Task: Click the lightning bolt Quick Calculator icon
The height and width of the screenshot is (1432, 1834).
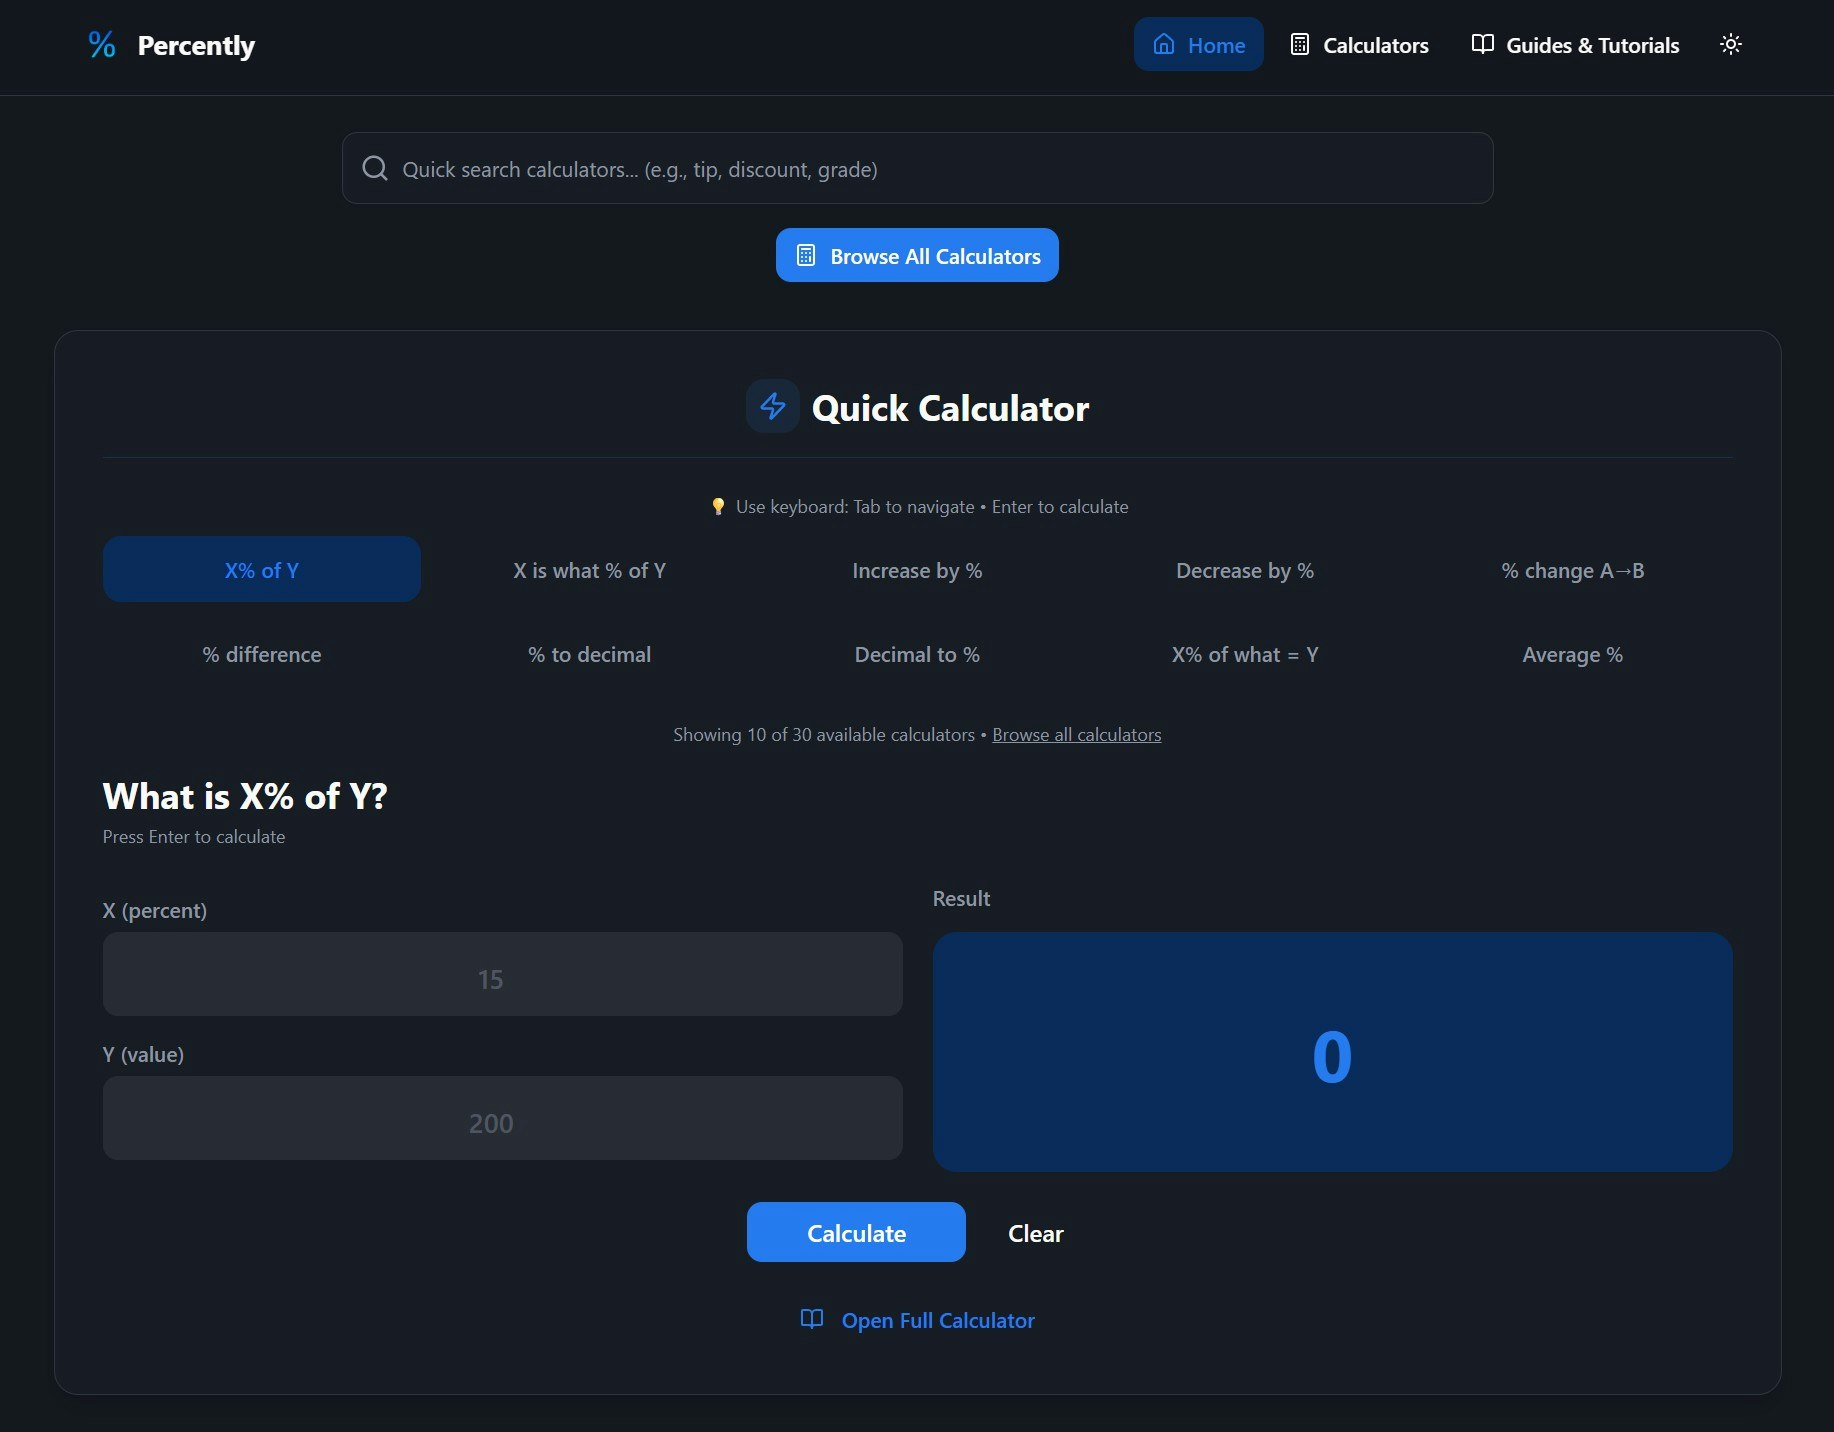Action: (x=773, y=406)
